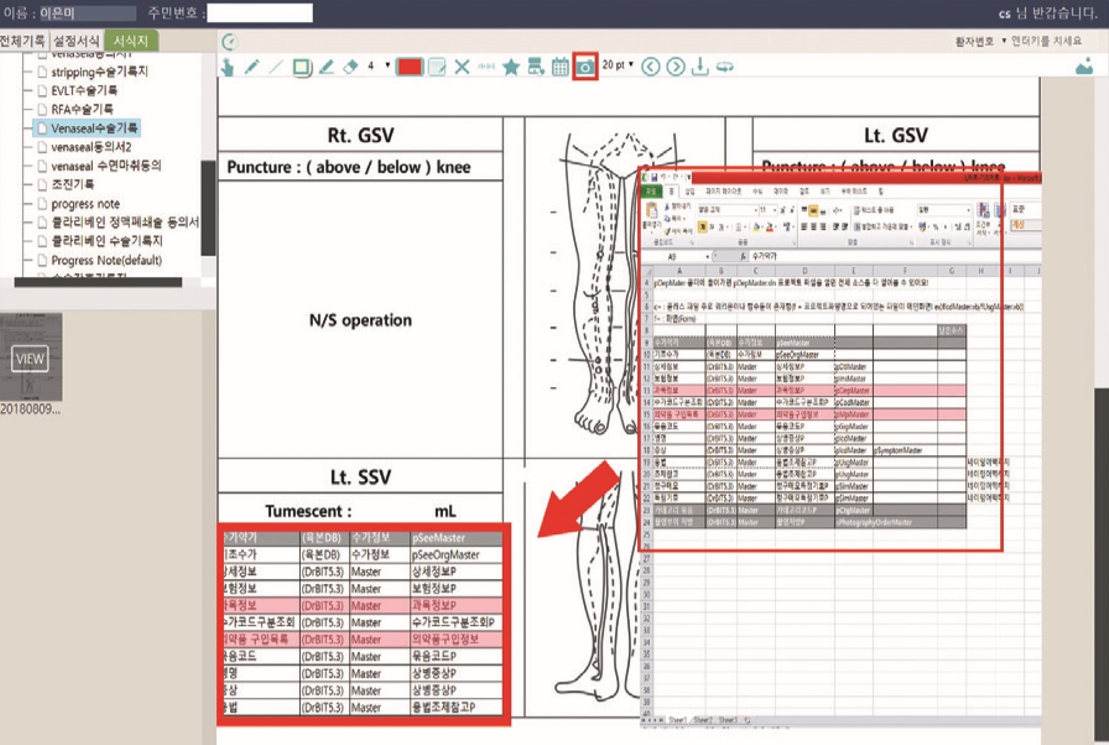Click the width spacing icon beside X

pos(486,67)
